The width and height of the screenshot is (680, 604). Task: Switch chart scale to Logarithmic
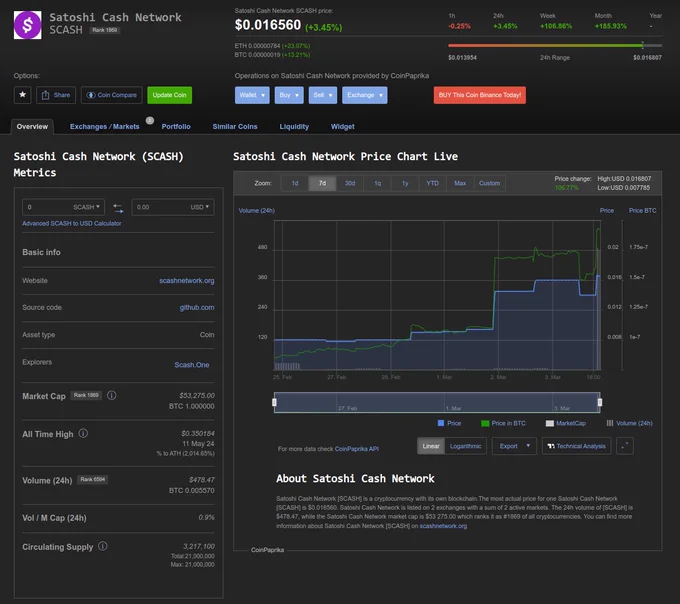[x=465, y=446]
